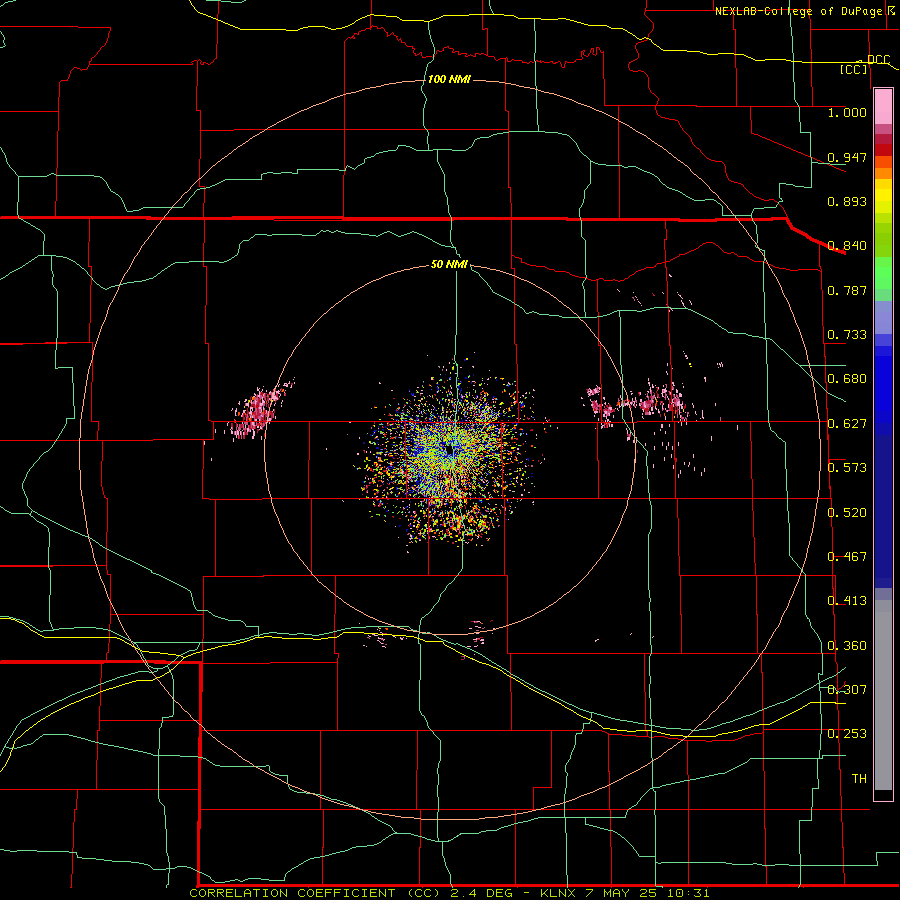
Task: Click the 0.253 scale value
Action: [847, 734]
